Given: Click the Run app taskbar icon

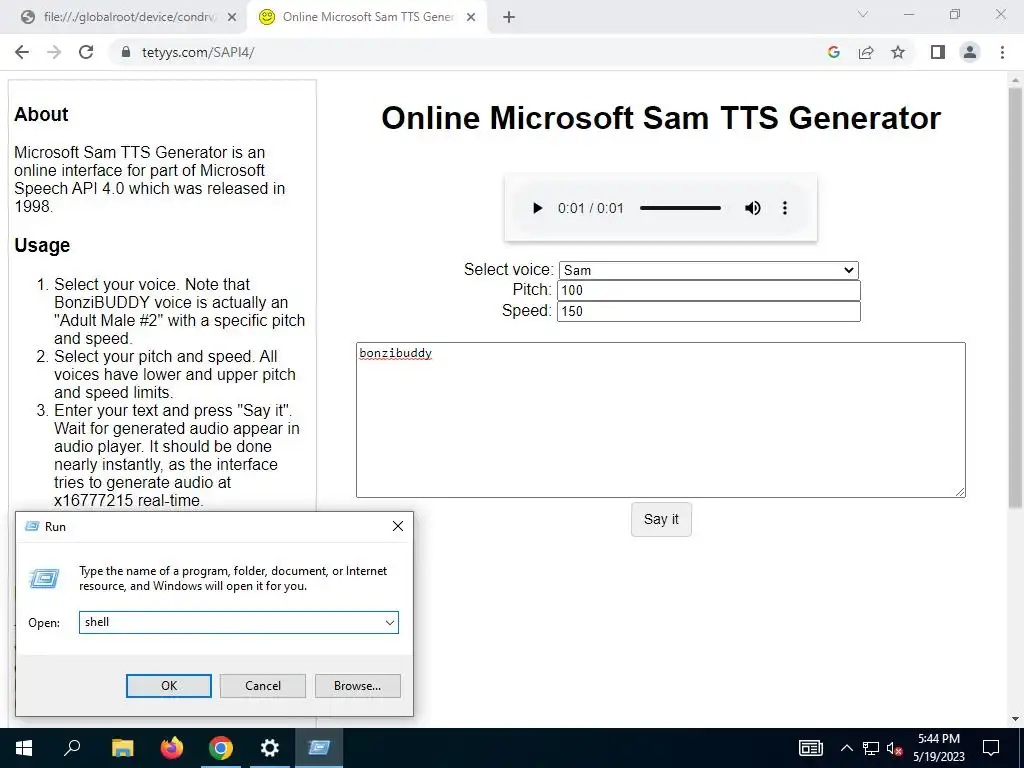Looking at the screenshot, I should point(319,748).
